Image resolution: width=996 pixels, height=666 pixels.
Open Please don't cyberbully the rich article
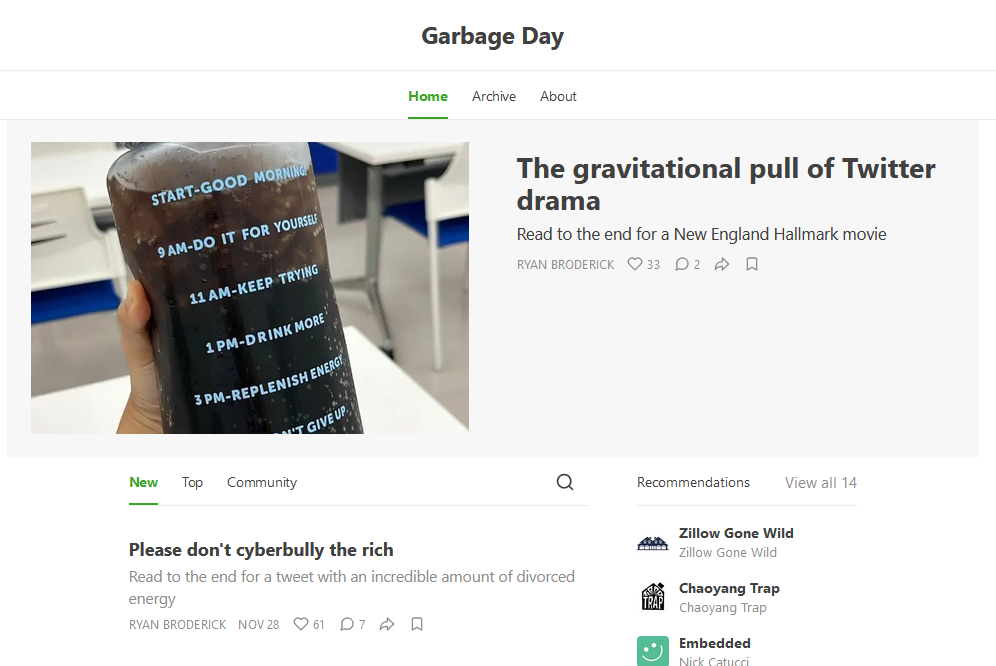pos(261,550)
